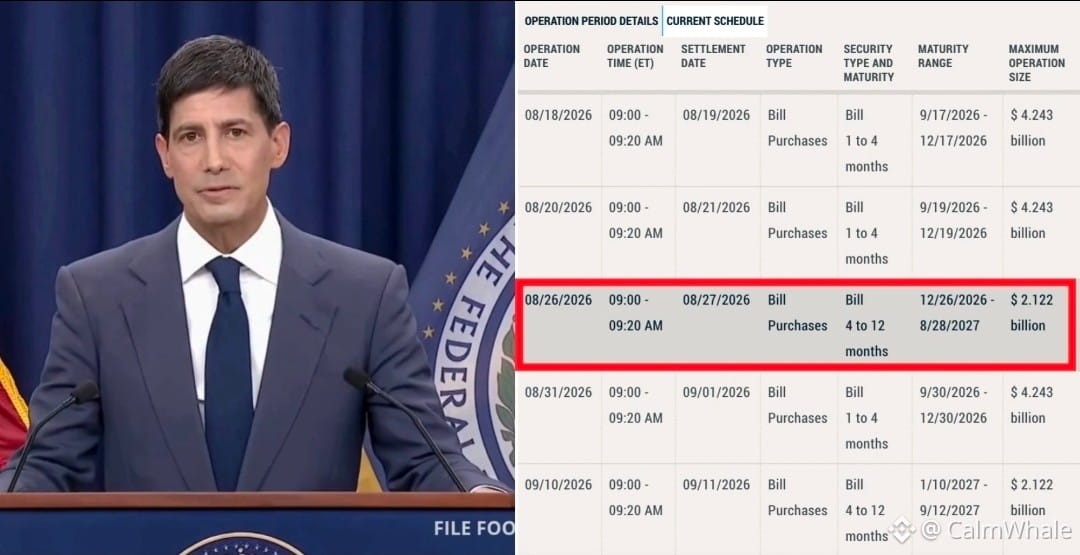Image resolution: width=1080 pixels, height=555 pixels.
Task: Click maturity range 9/19/2026 - 12/19/2026
Action: point(954,220)
